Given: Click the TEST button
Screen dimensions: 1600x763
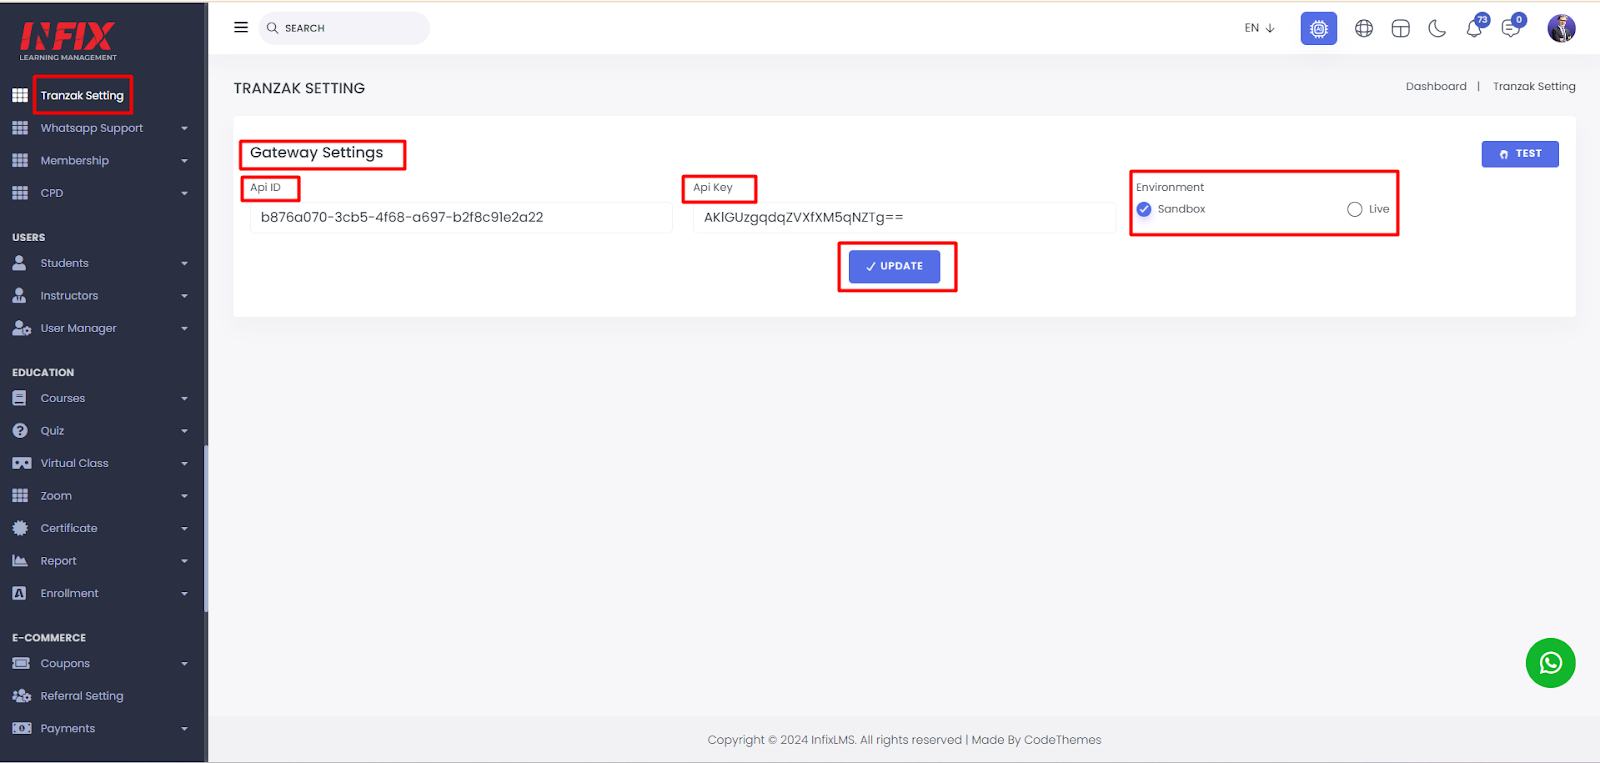Looking at the screenshot, I should [x=1520, y=154].
